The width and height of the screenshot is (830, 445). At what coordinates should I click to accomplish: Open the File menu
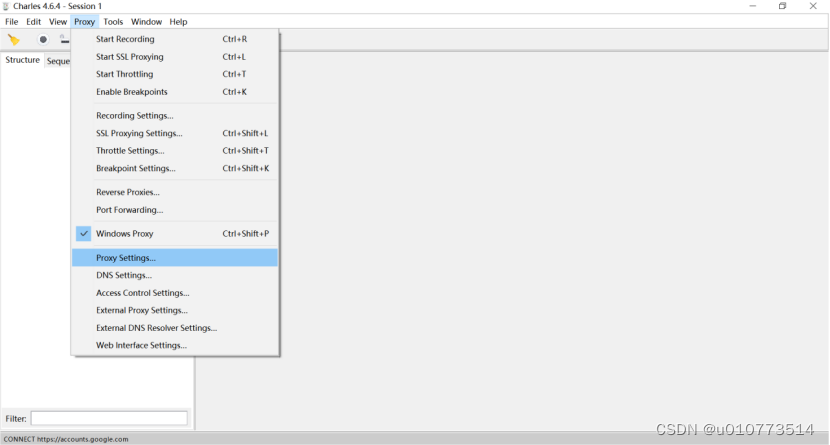[12, 22]
